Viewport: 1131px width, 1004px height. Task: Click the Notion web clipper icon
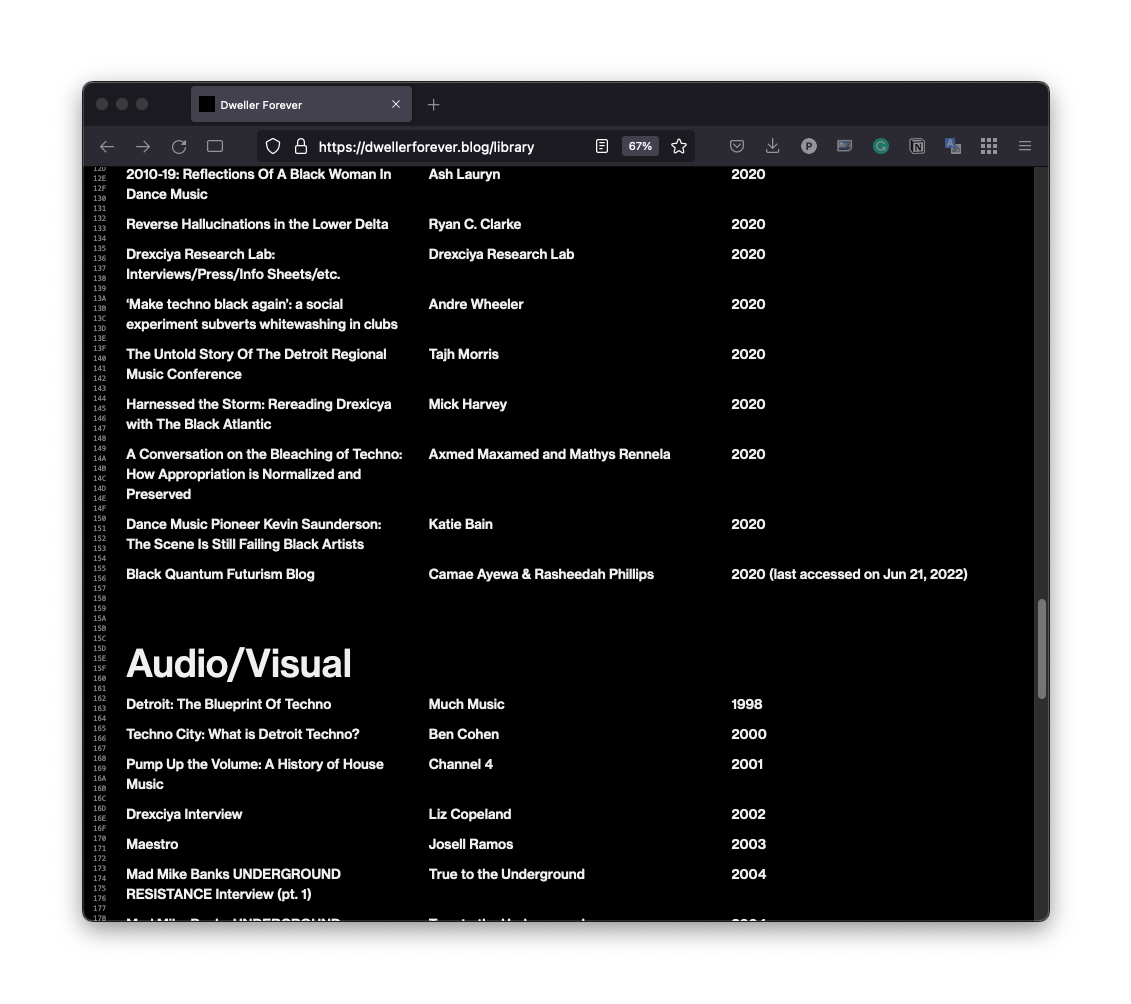point(916,146)
